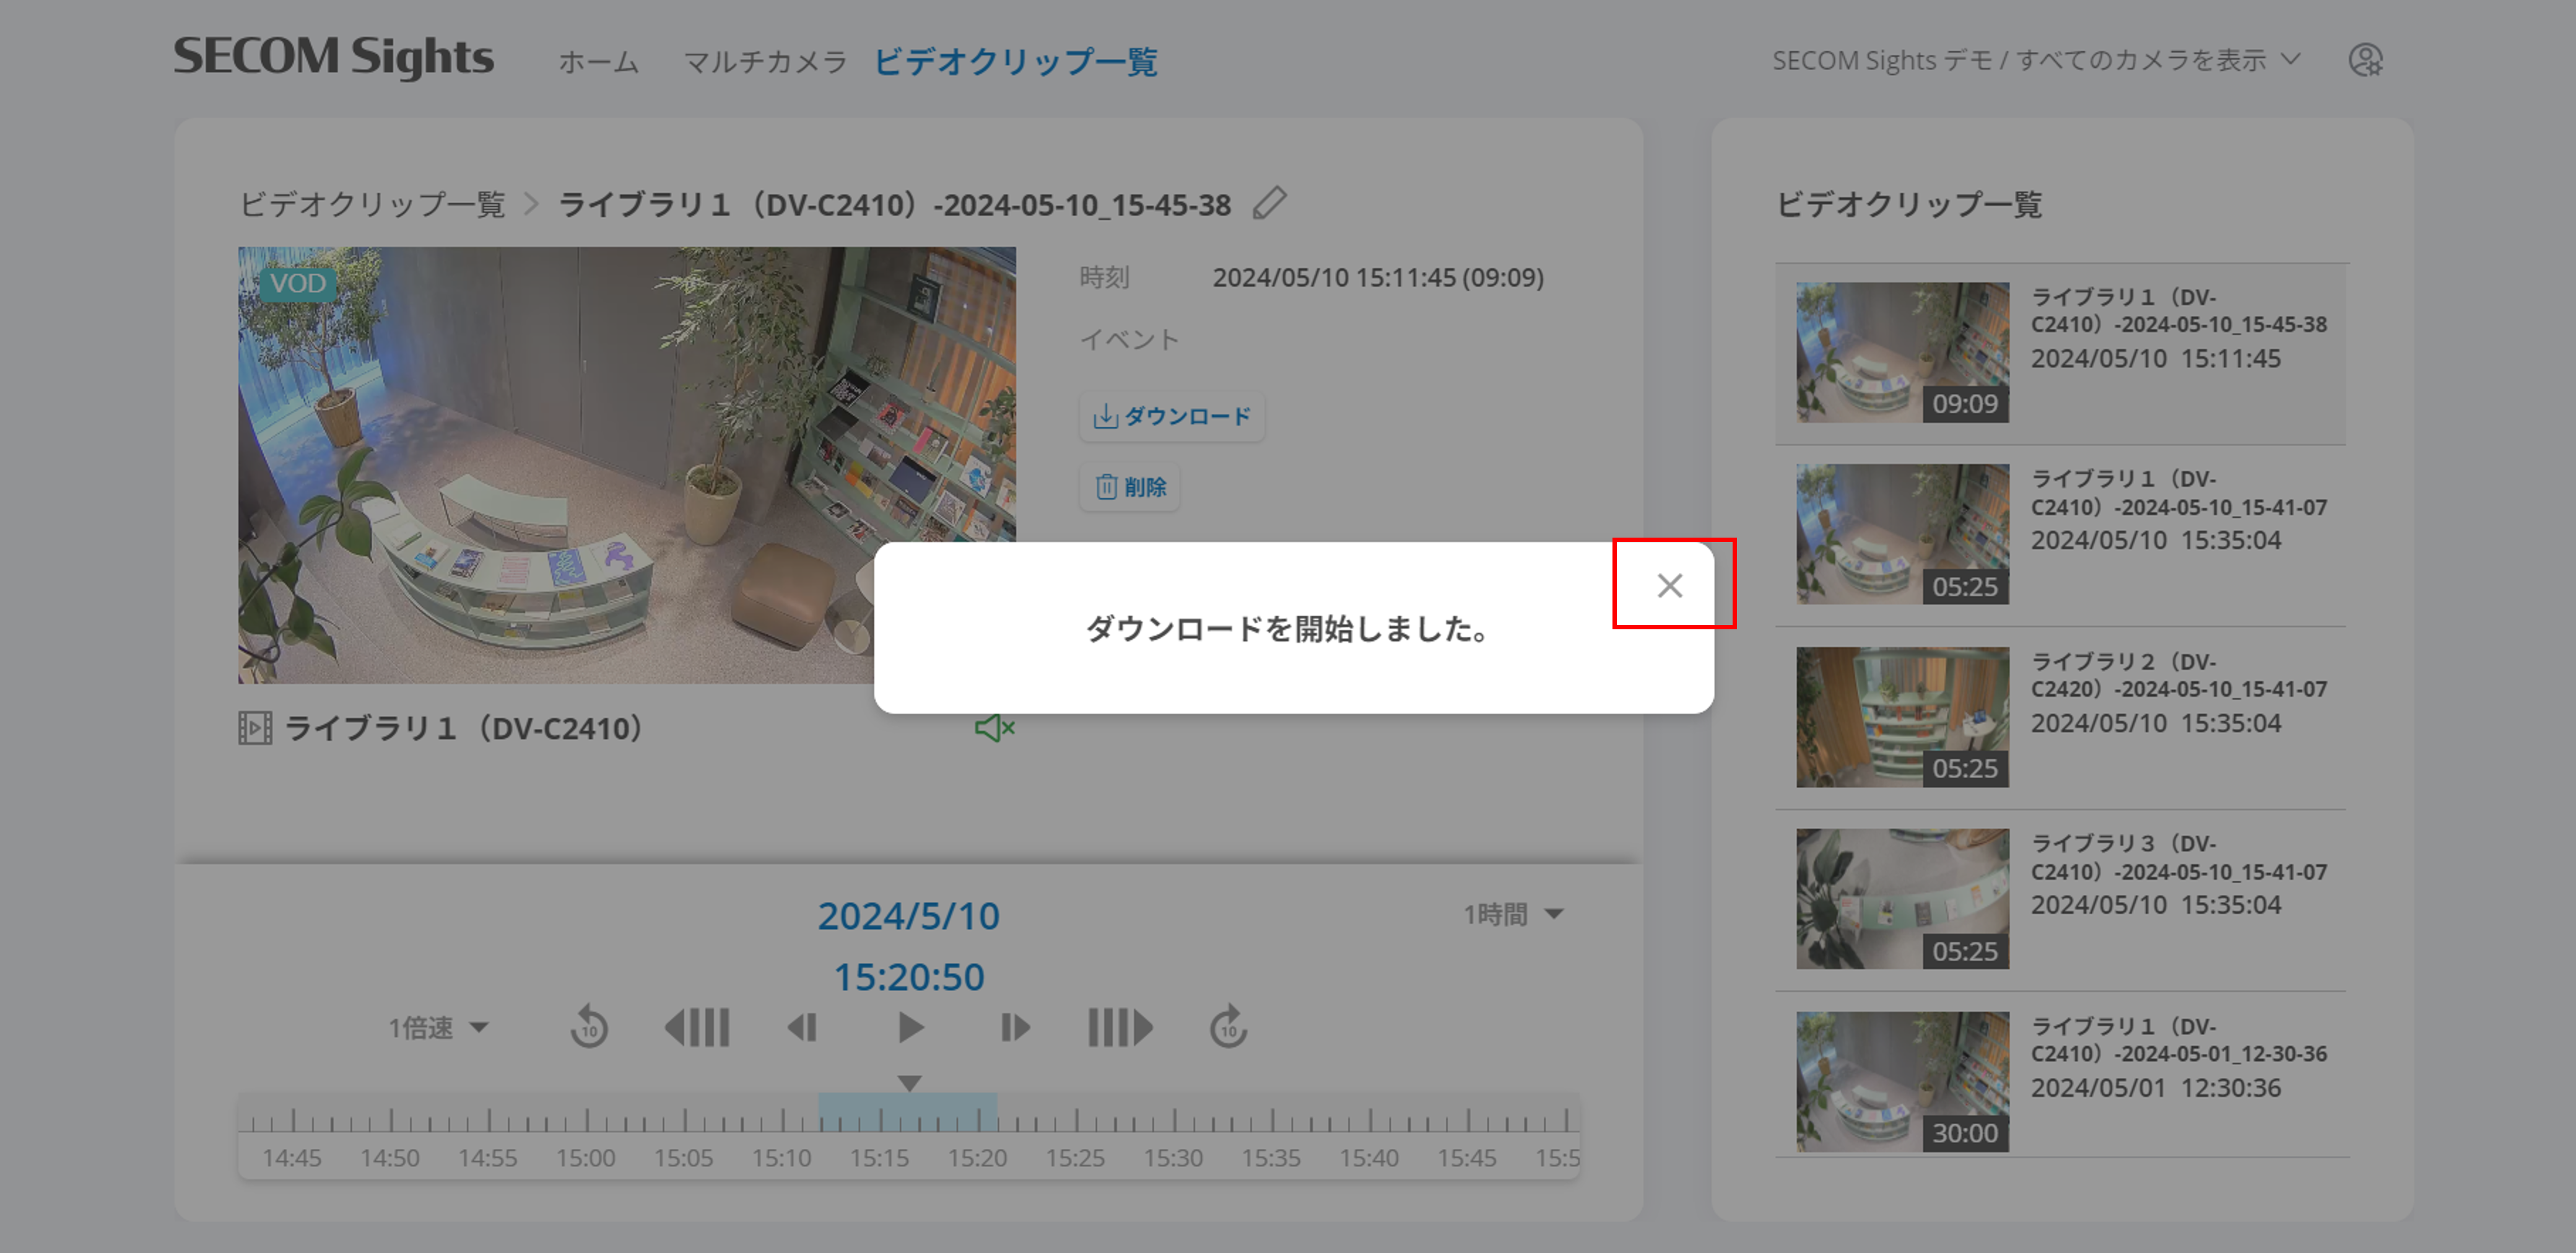Click the 2024/05/01 12:30:36 clip timestamp
This screenshot has width=2576, height=1253.
2156,1087
